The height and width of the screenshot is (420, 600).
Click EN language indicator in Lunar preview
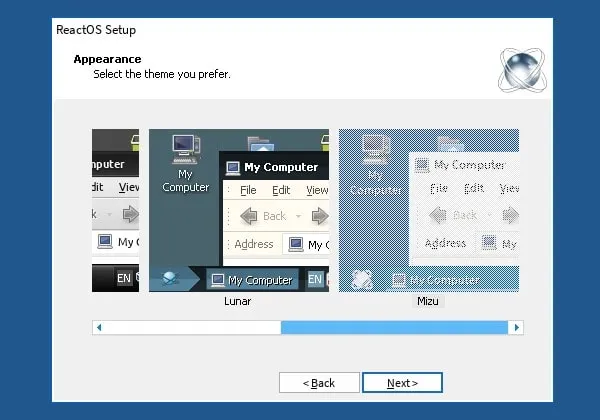point(316,280)
